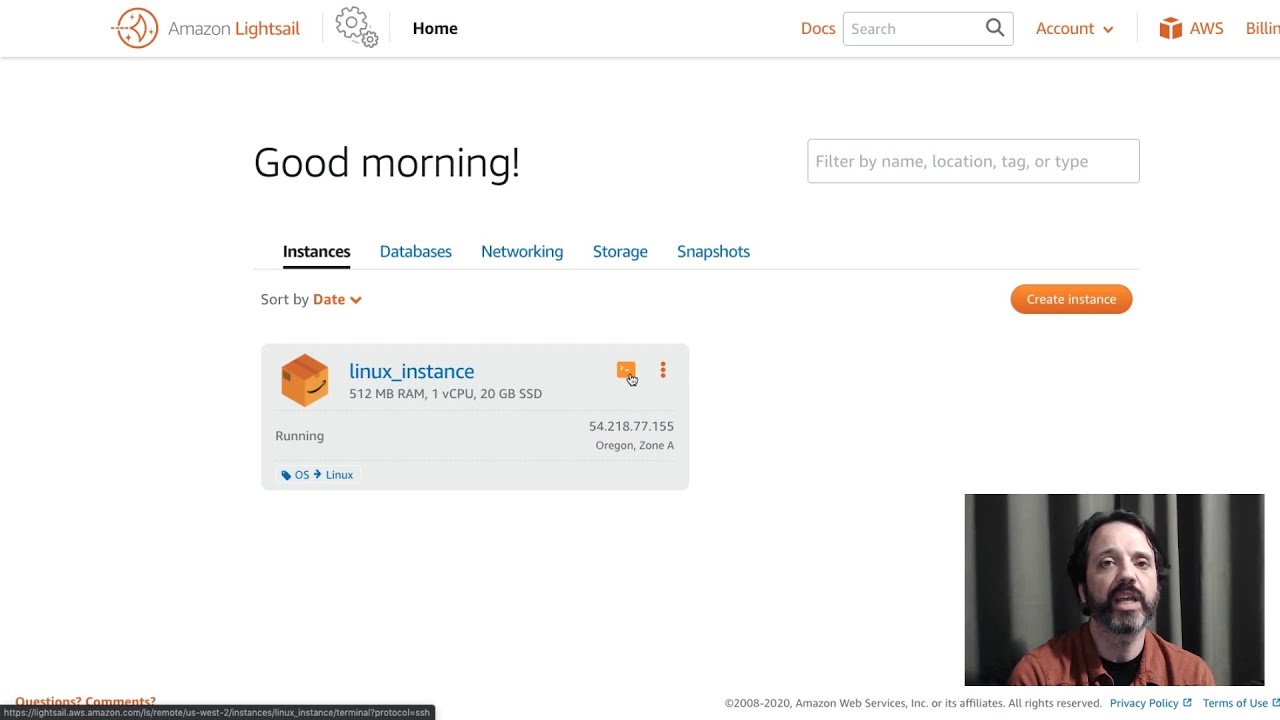Screen dimensions: 1280x720
Task: Open the linux_instance name link
Action: click(x=411, y=371)
